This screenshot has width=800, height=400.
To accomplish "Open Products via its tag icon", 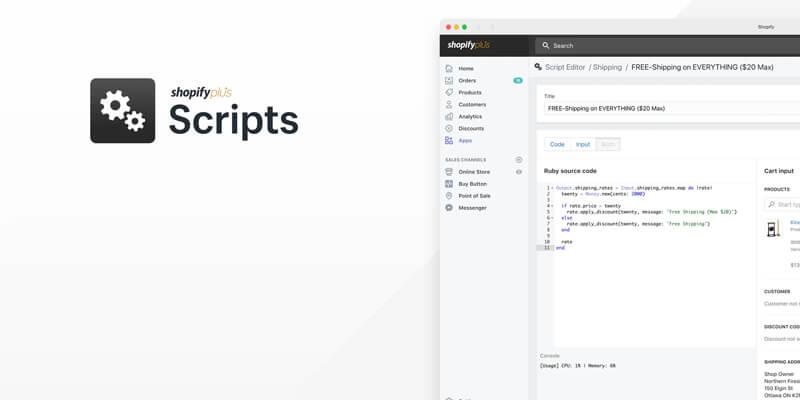I will (x=449, y=92).
